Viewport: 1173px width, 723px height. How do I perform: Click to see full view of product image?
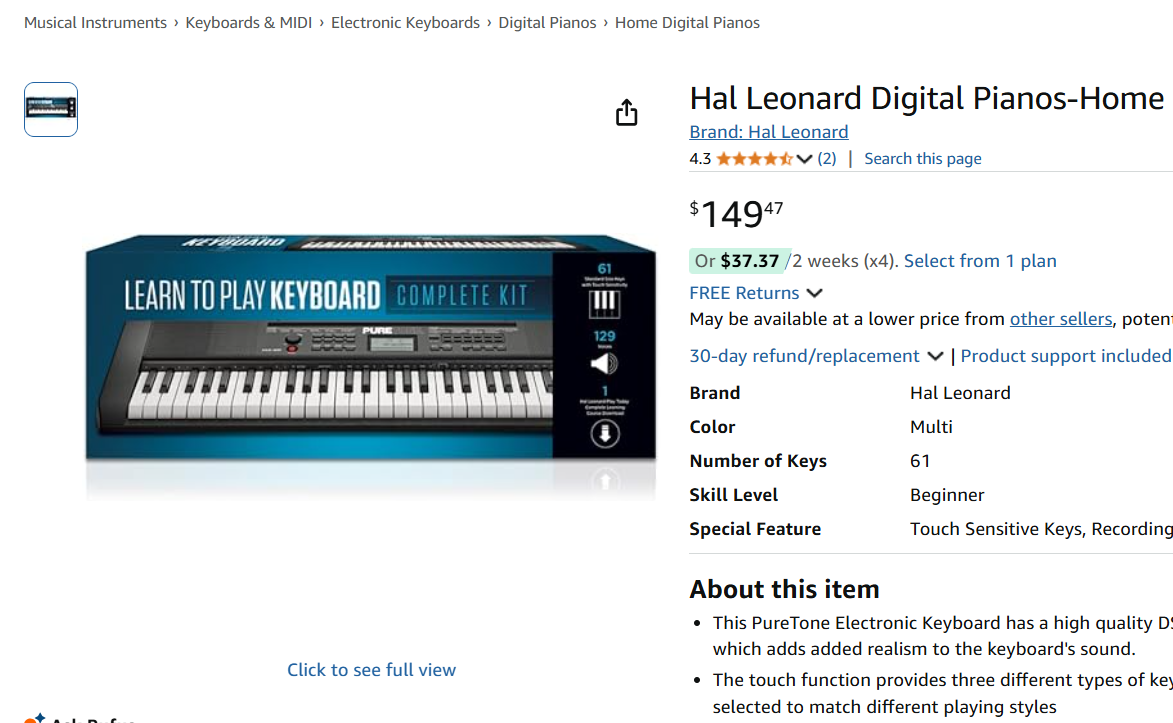click(x=371, y=669)
